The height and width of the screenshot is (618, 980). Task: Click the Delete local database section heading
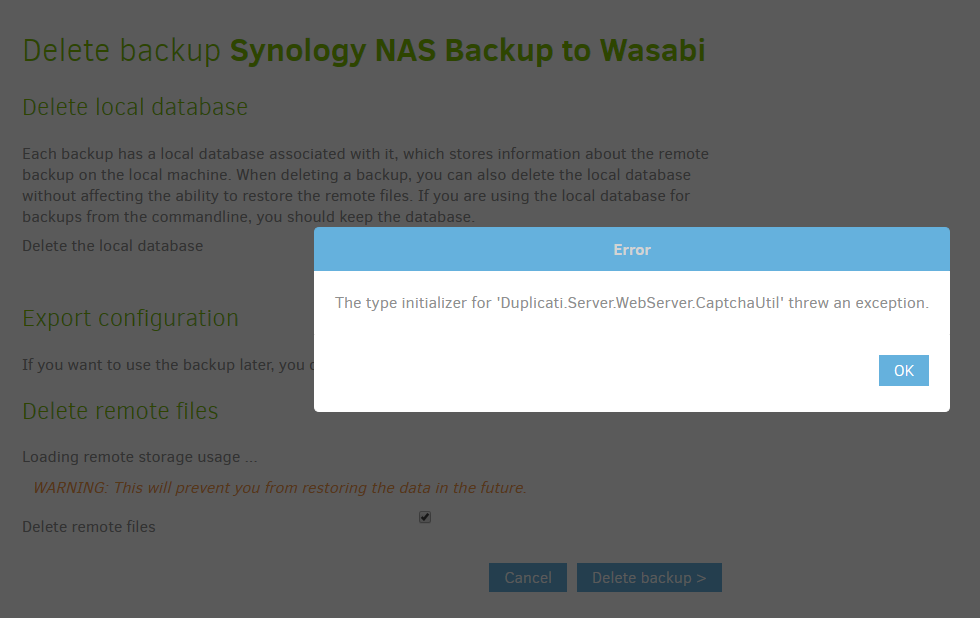[134, 107]
